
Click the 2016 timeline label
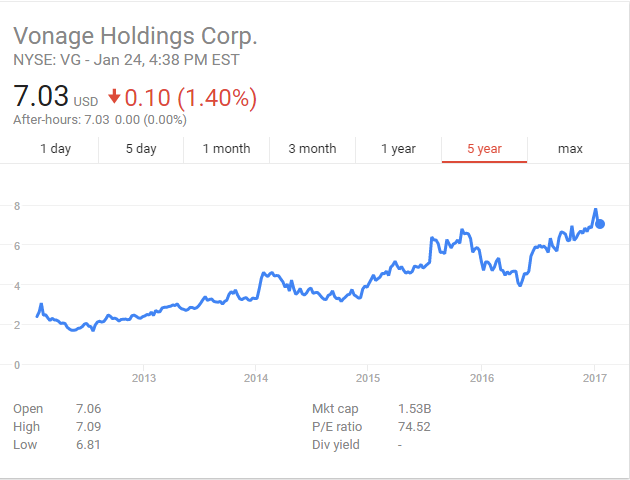[x=482, y=378]
